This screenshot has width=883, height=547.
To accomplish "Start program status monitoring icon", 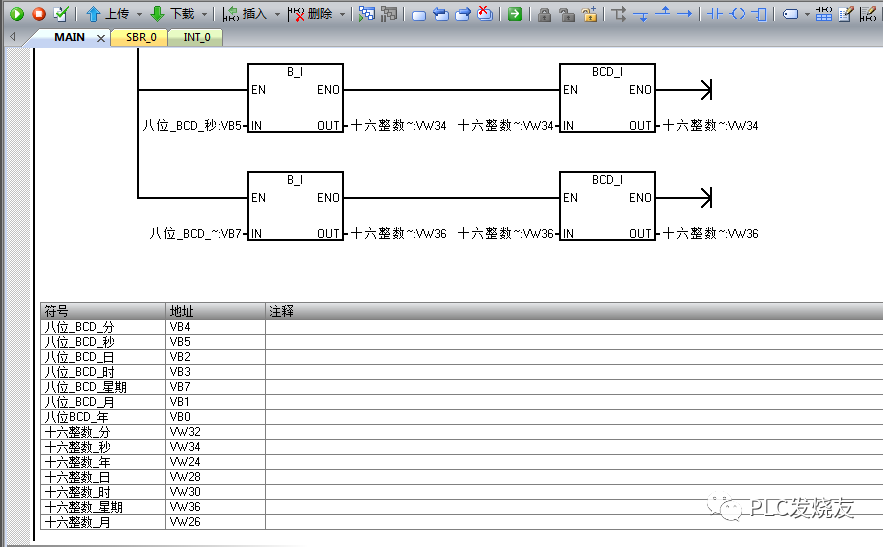I will tap(367, 14).
